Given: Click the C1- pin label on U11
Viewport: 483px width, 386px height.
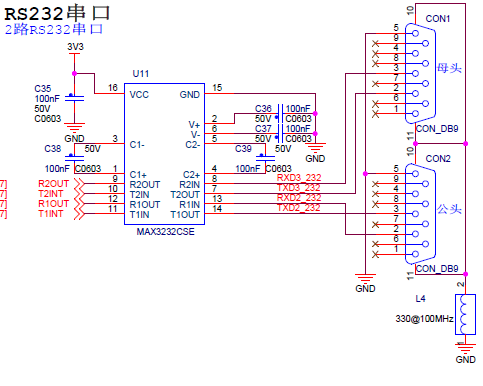Looking at the screenshot, I should click(x=137, y=145).
